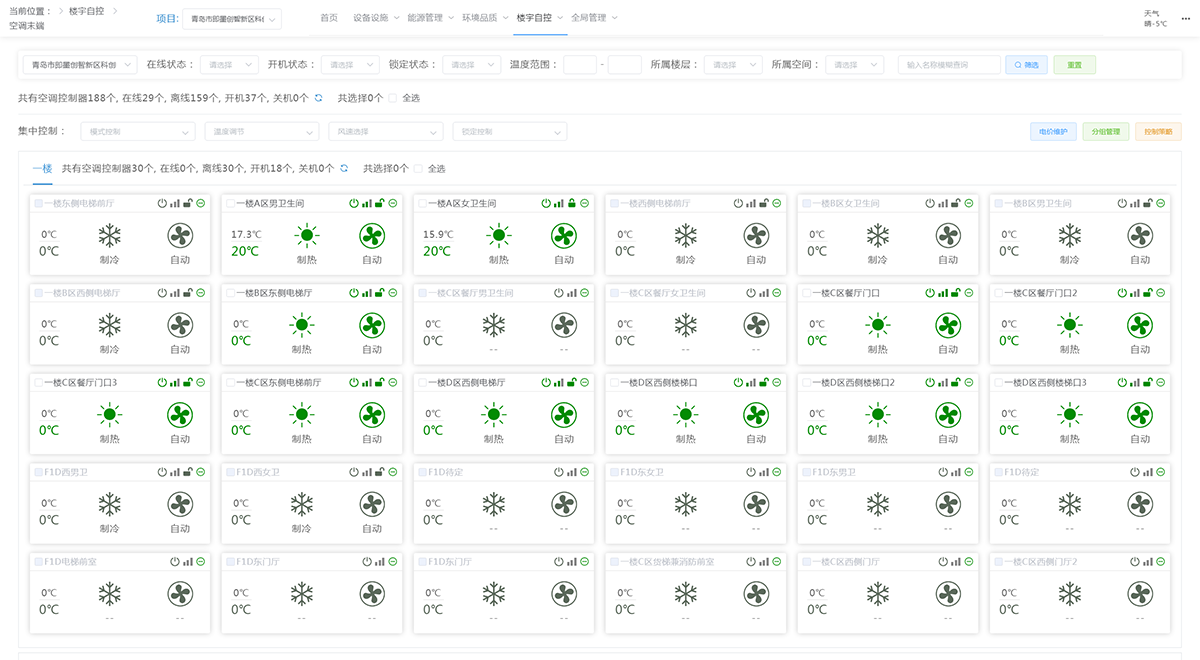The width and height of the screenshot is (1200, 660).
Task: Click snowflake cooling icon on 一楼东侧电梯前厅 card
Action: (x=109, y=236)
